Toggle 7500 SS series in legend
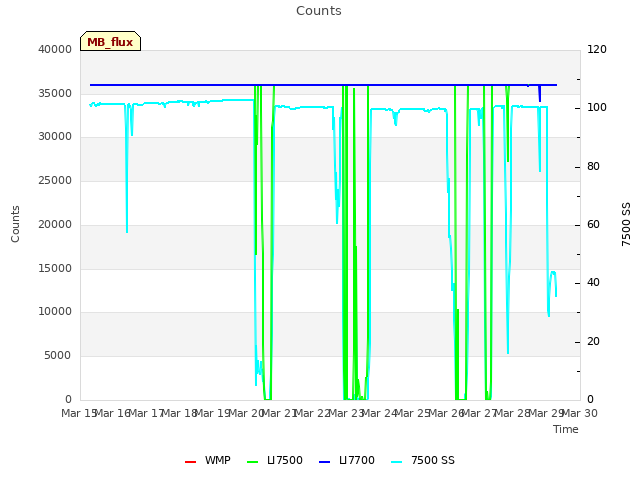640x480 pixels. point(423,460)
